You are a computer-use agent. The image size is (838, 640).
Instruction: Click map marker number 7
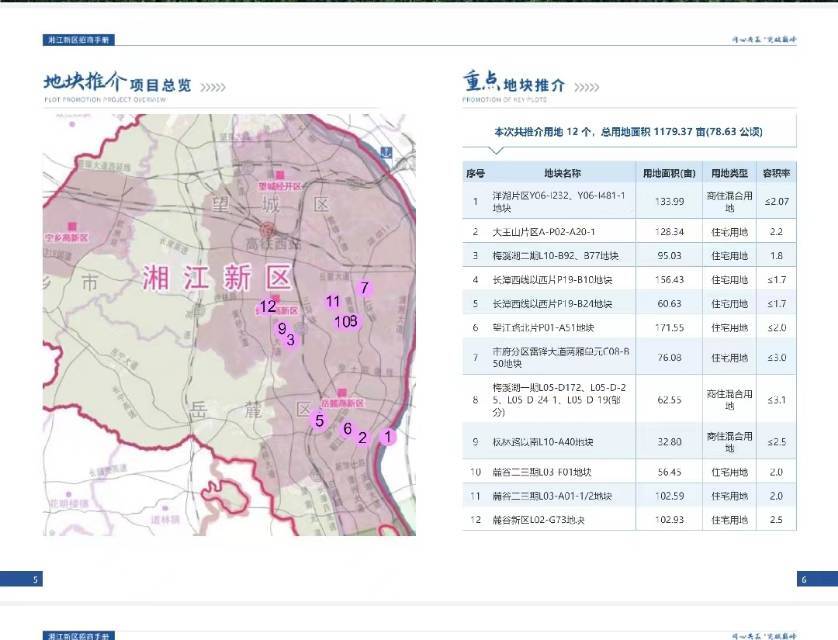click(x=365, y=288)
